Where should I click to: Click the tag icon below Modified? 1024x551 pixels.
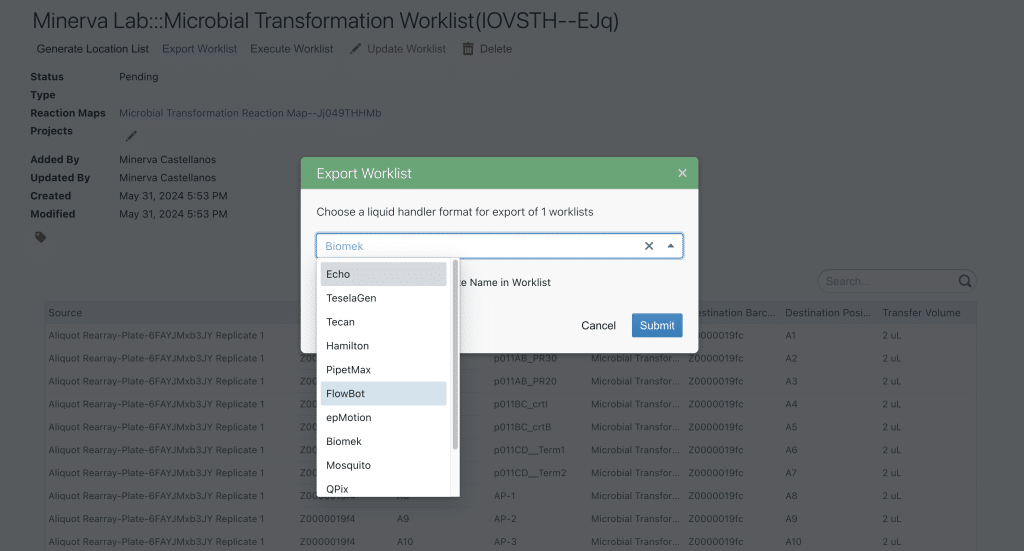(41, 237)
